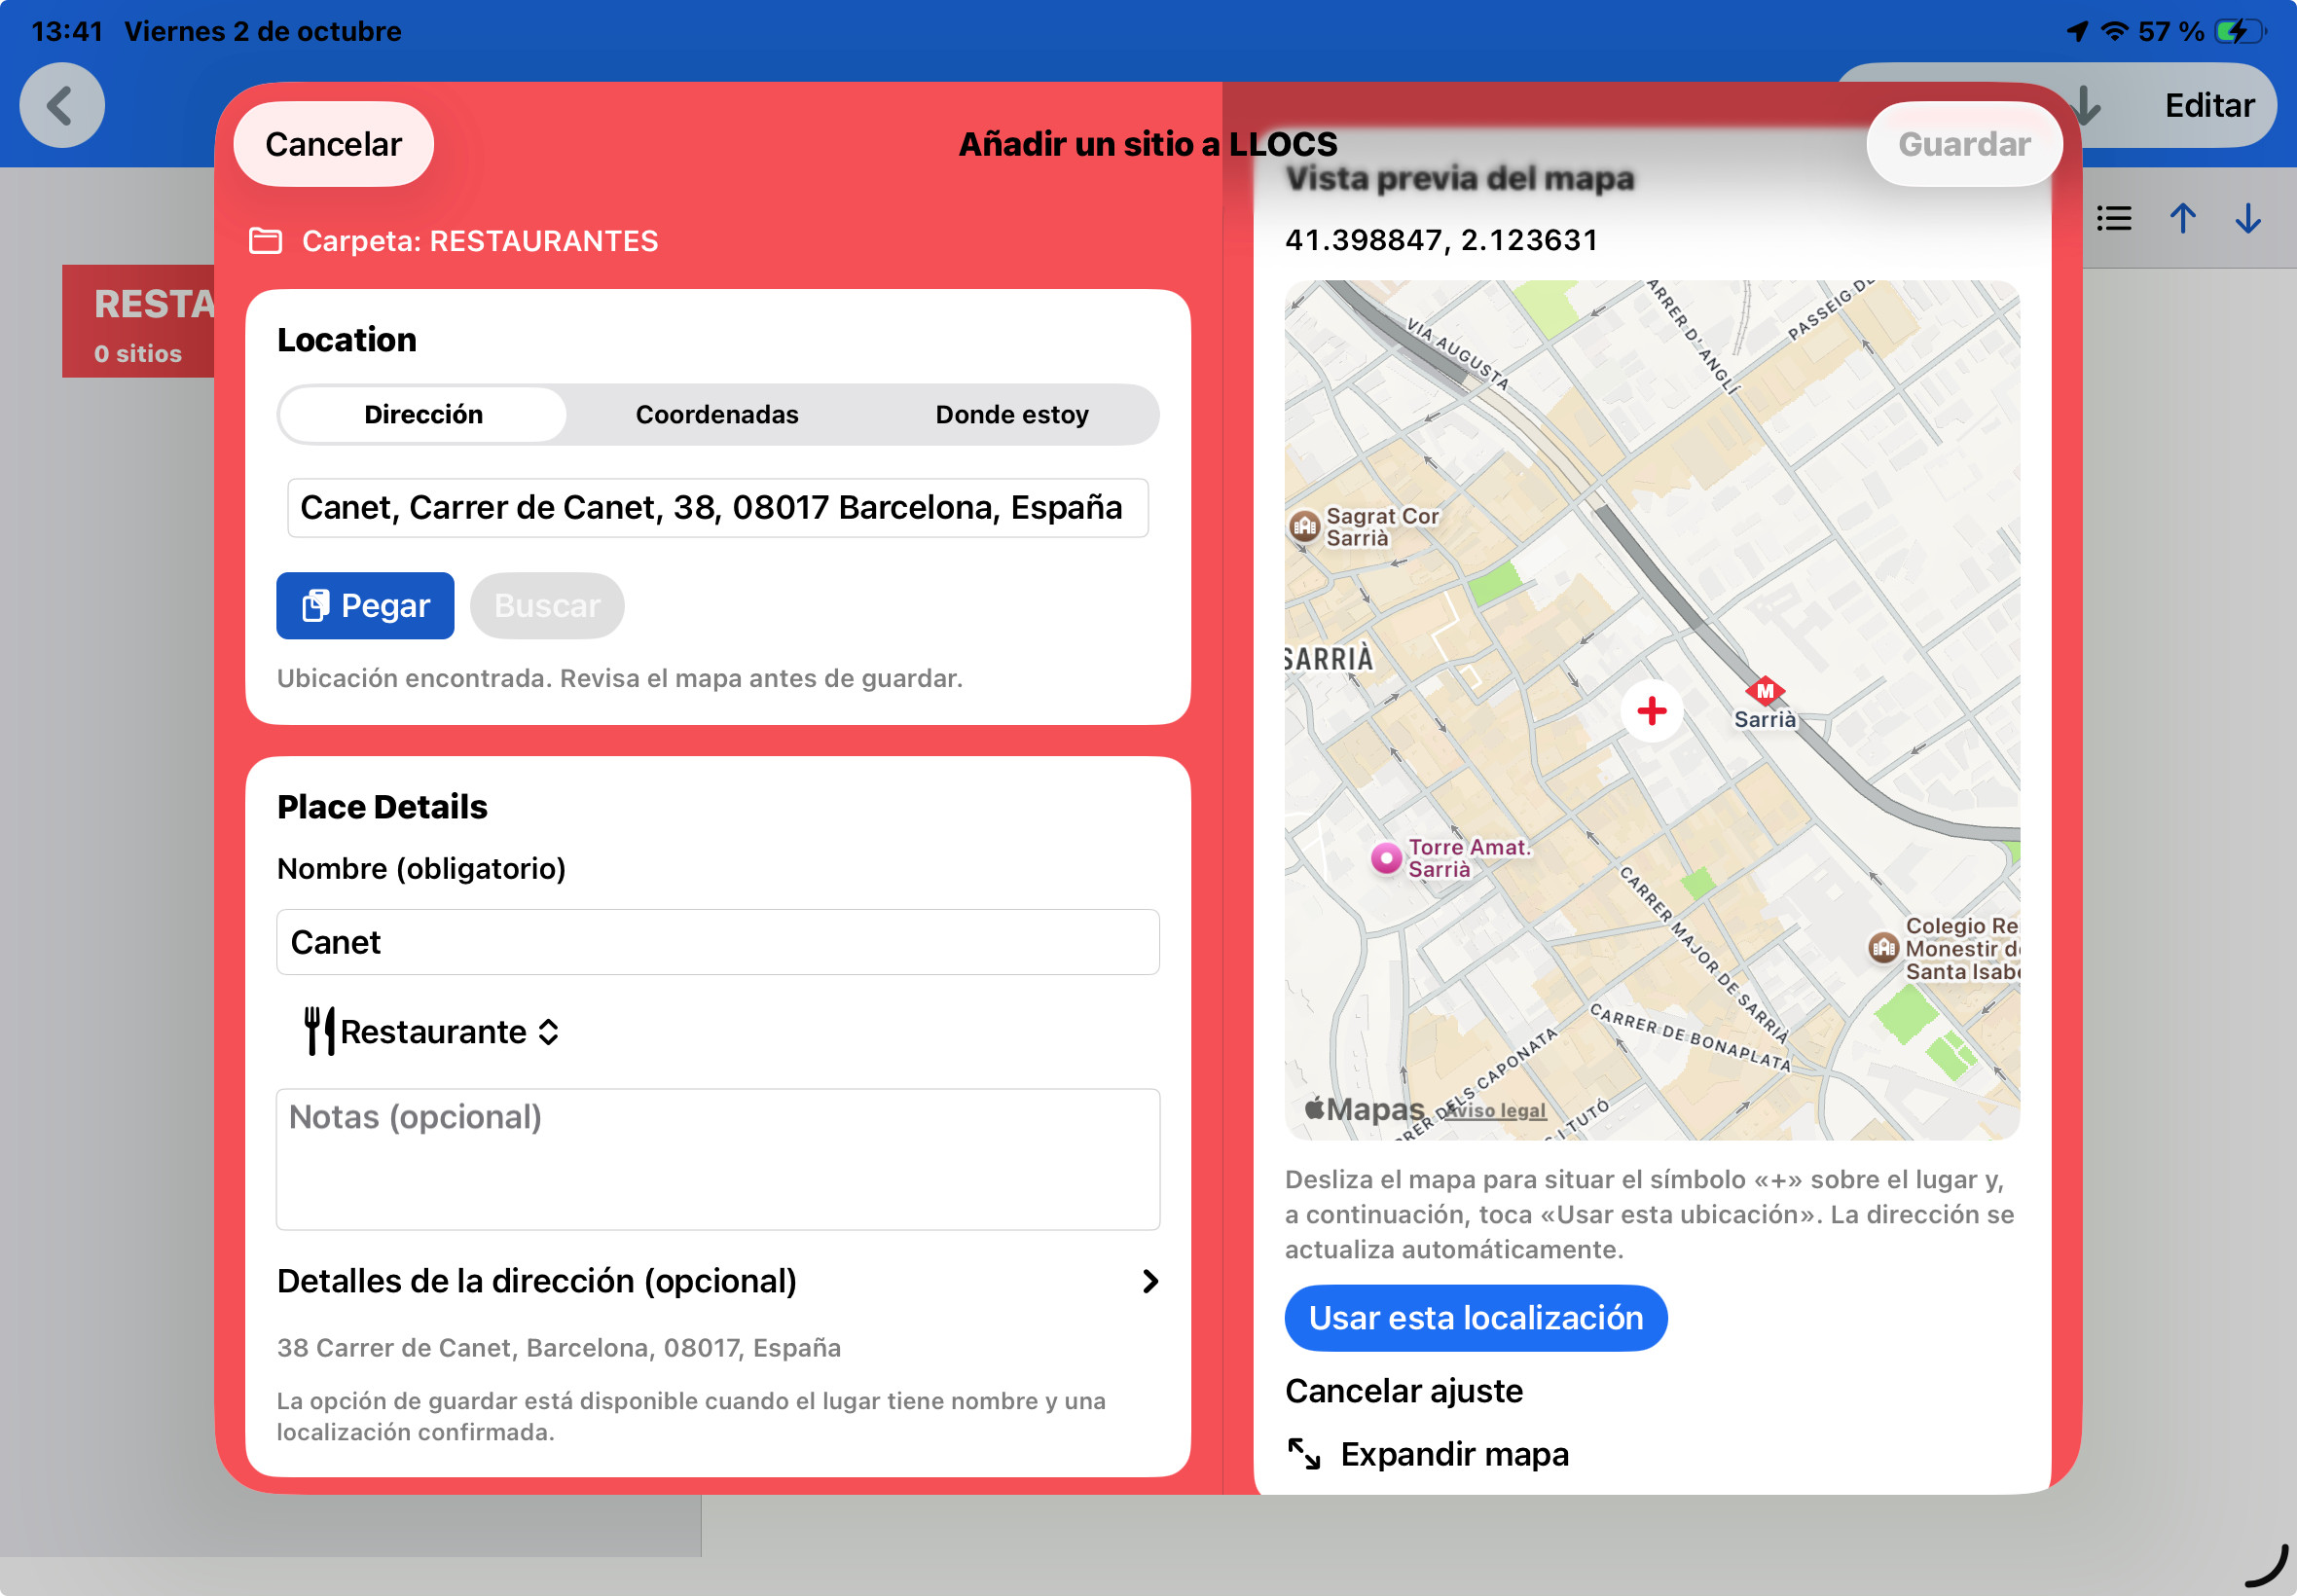Screen dimensions: 2297x1596
Task: Open the Aviso legal link on map
Action: point(1495,1110)
